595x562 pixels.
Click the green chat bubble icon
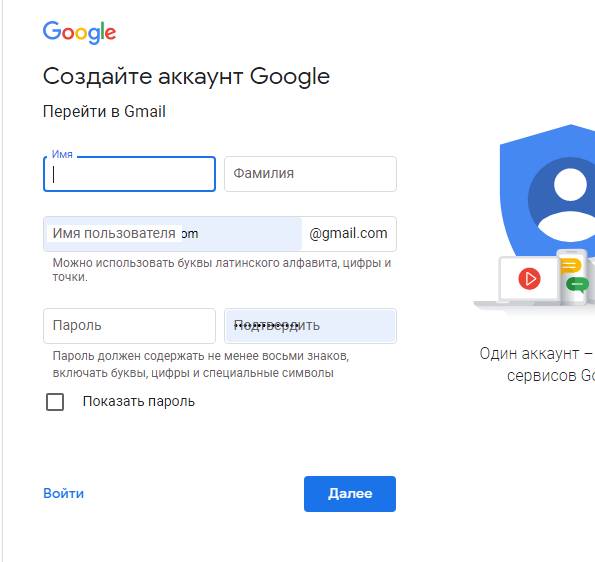[577, 285]
